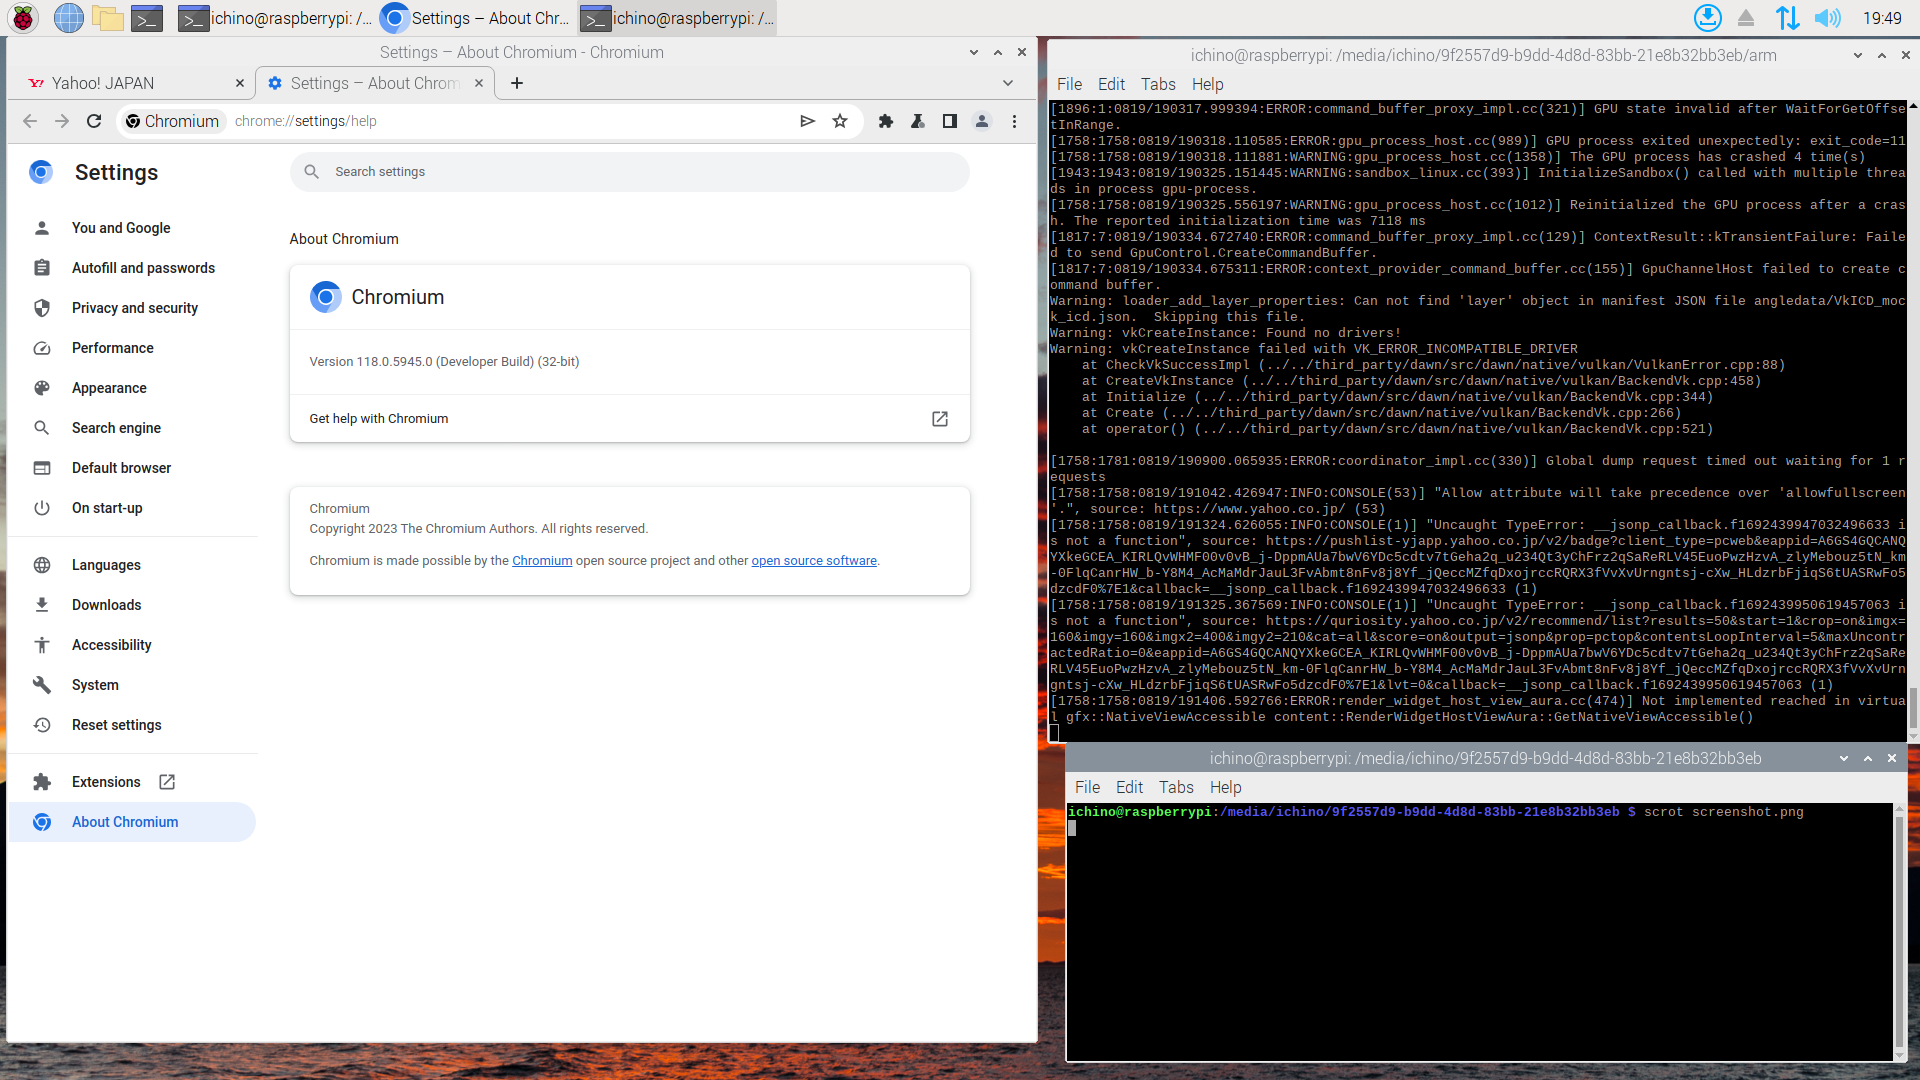Image resolution: width=1920 pixels, height=1080 pixels.
Task: Open the Extensions puzzle icon in toolbar
Action: [885, 121]
